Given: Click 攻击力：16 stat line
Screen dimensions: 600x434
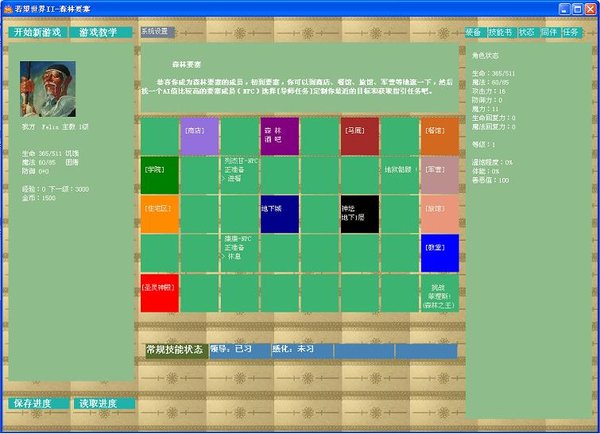Looking at the screenshot, I should (489, 91).
